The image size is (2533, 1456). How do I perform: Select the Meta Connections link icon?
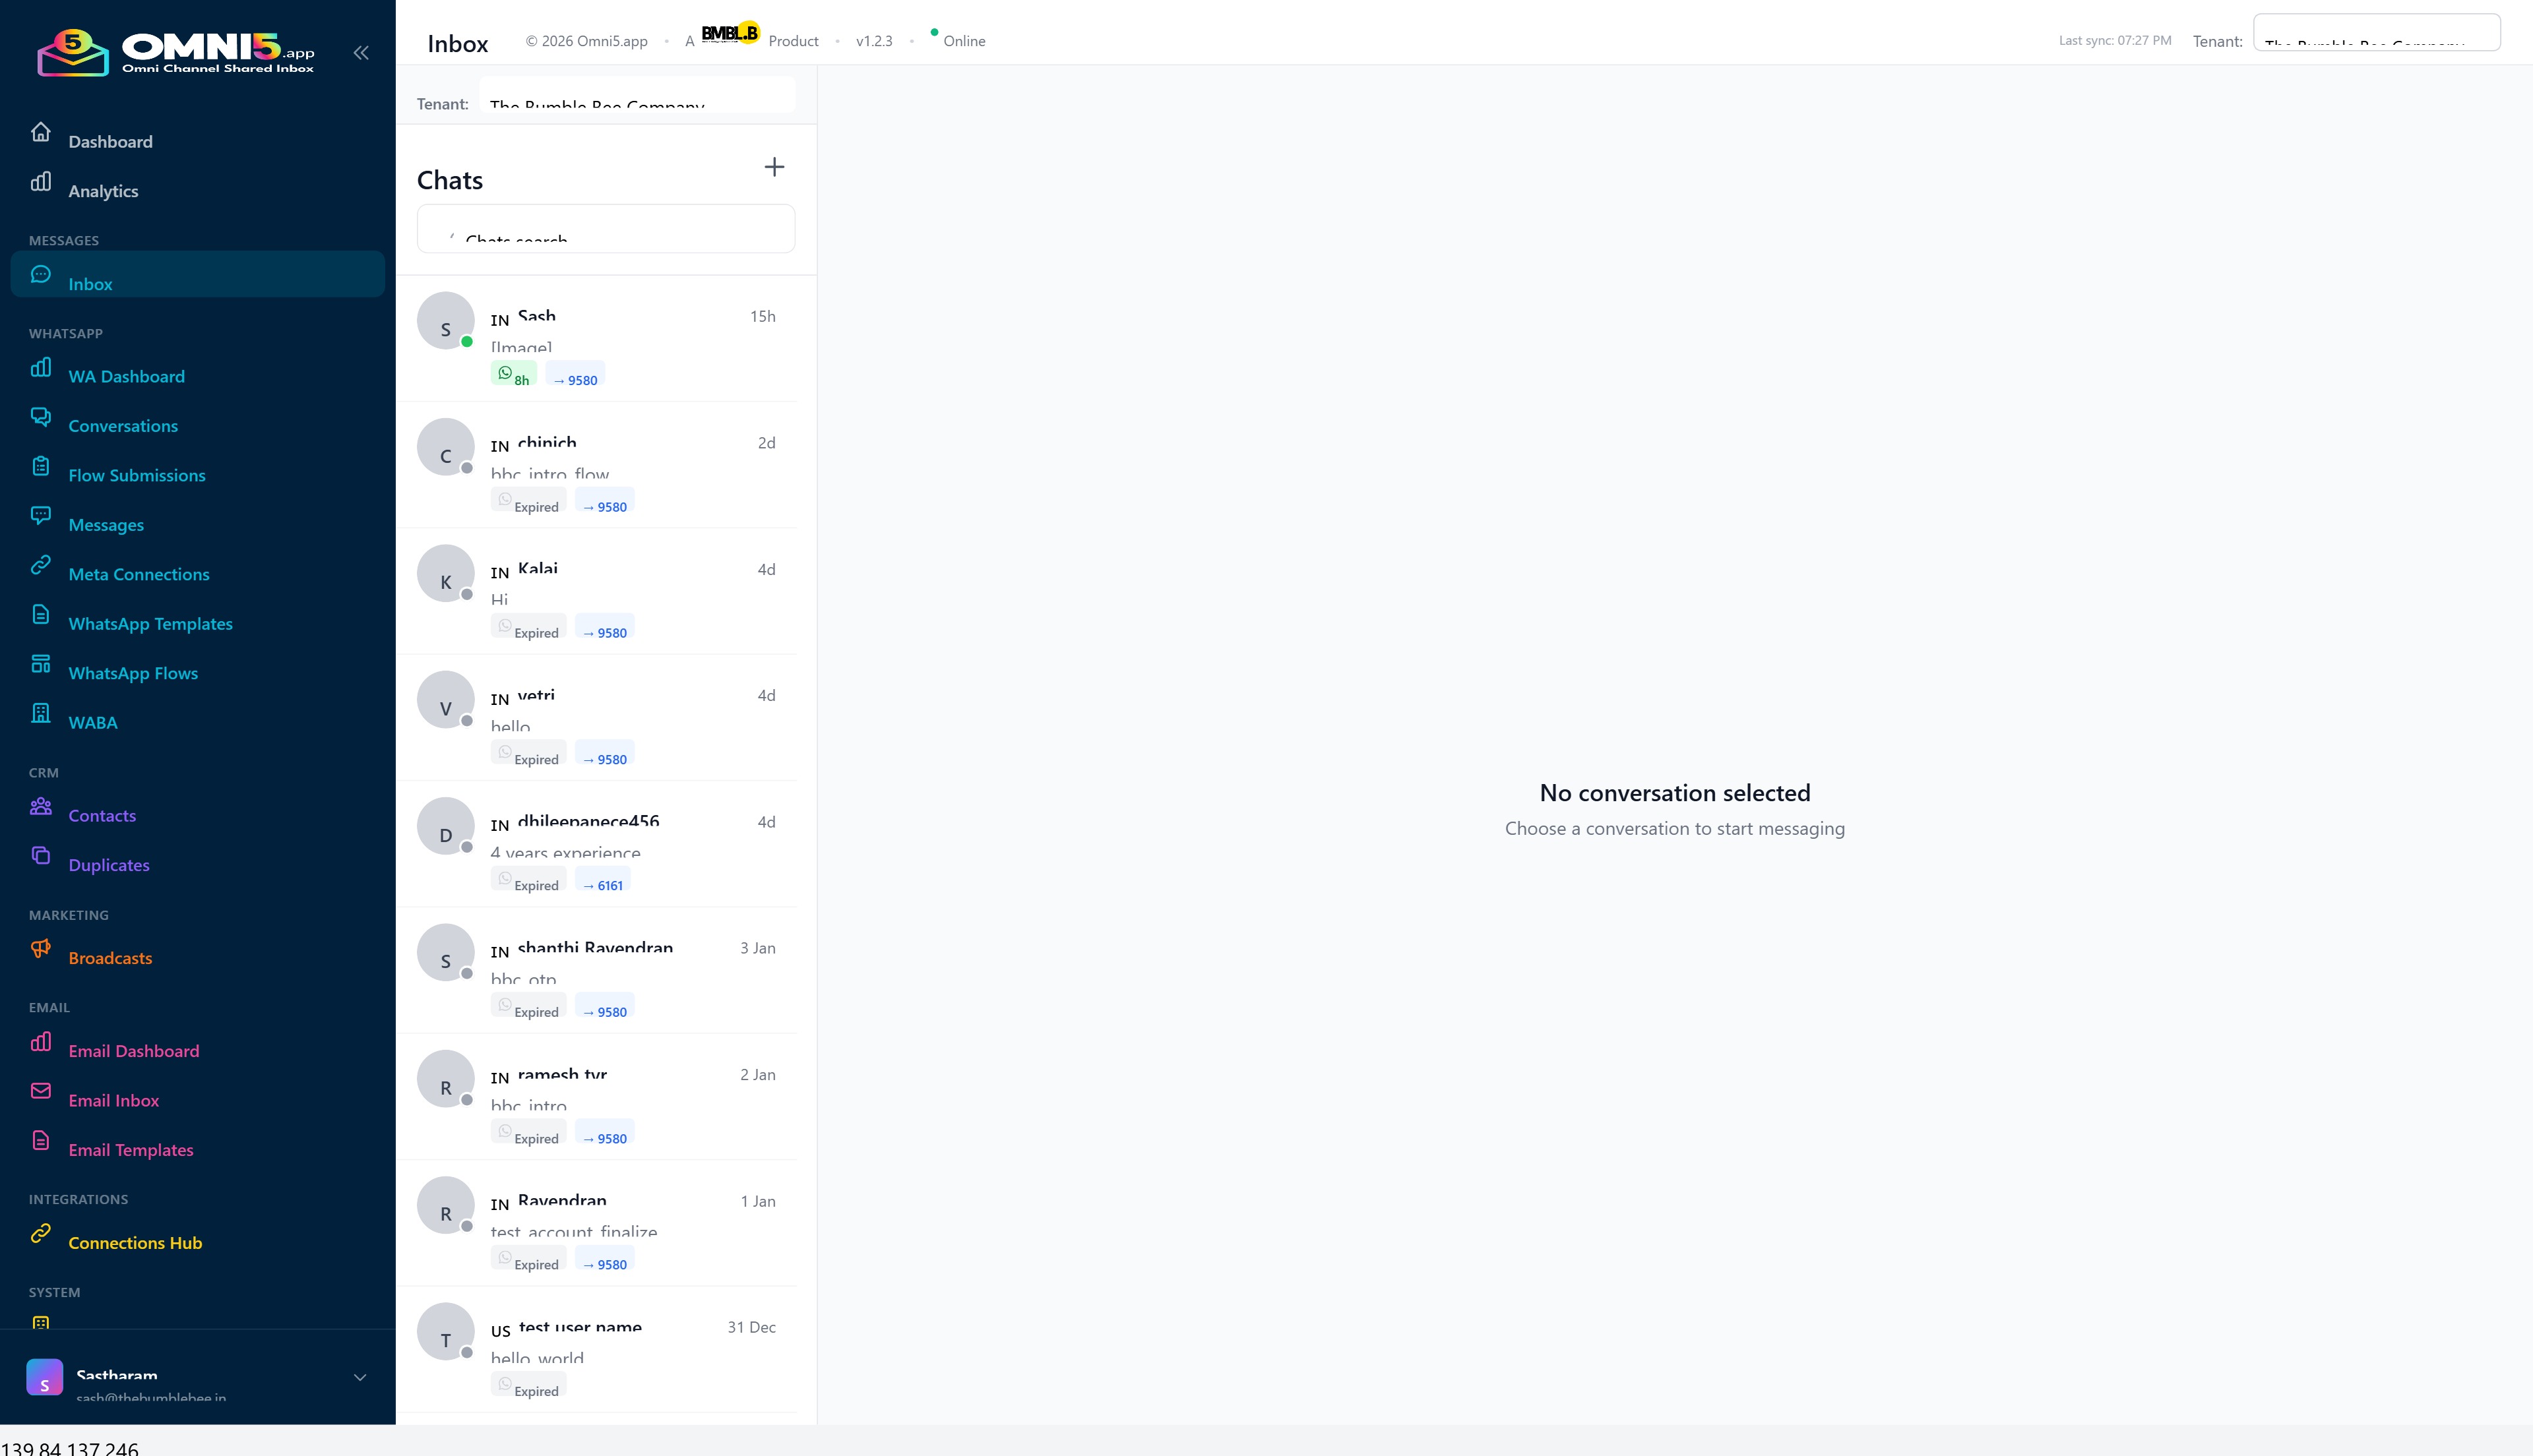click(x=41, y=564)
